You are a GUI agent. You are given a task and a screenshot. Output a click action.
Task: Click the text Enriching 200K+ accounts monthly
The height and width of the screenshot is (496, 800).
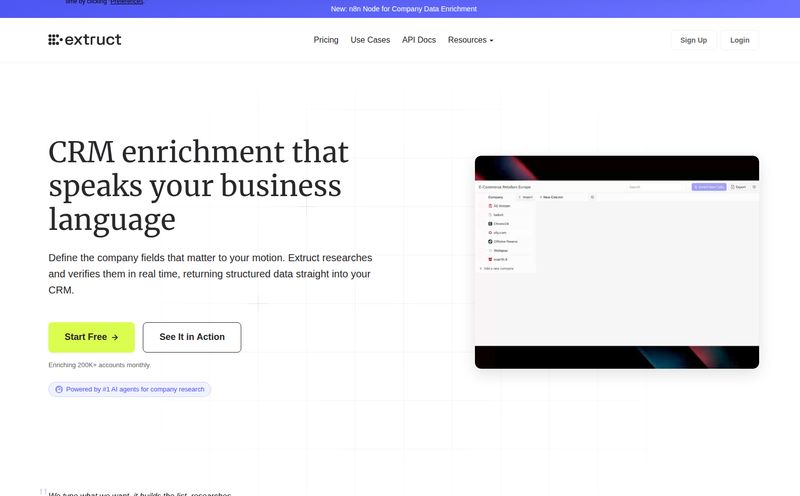point(99,365)
